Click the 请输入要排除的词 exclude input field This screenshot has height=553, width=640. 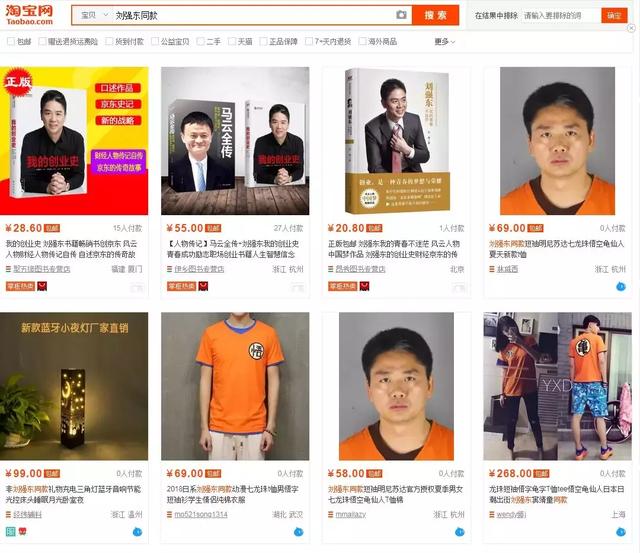tap(560, 16)
